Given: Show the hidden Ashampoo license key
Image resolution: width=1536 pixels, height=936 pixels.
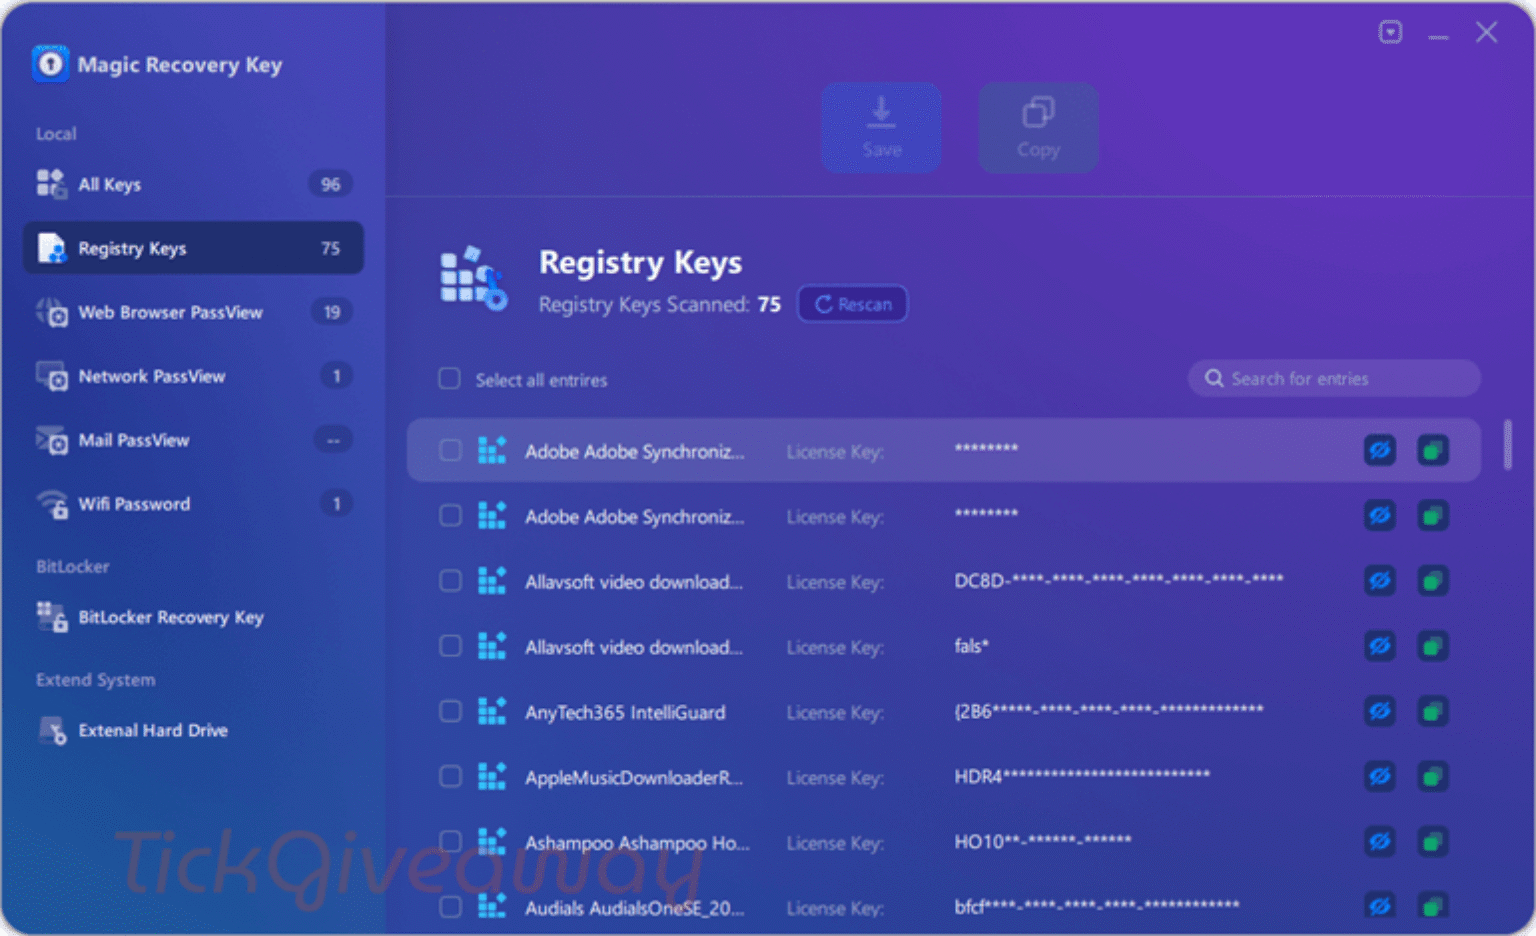Looking at the screenshot, I should [1380, 842].
